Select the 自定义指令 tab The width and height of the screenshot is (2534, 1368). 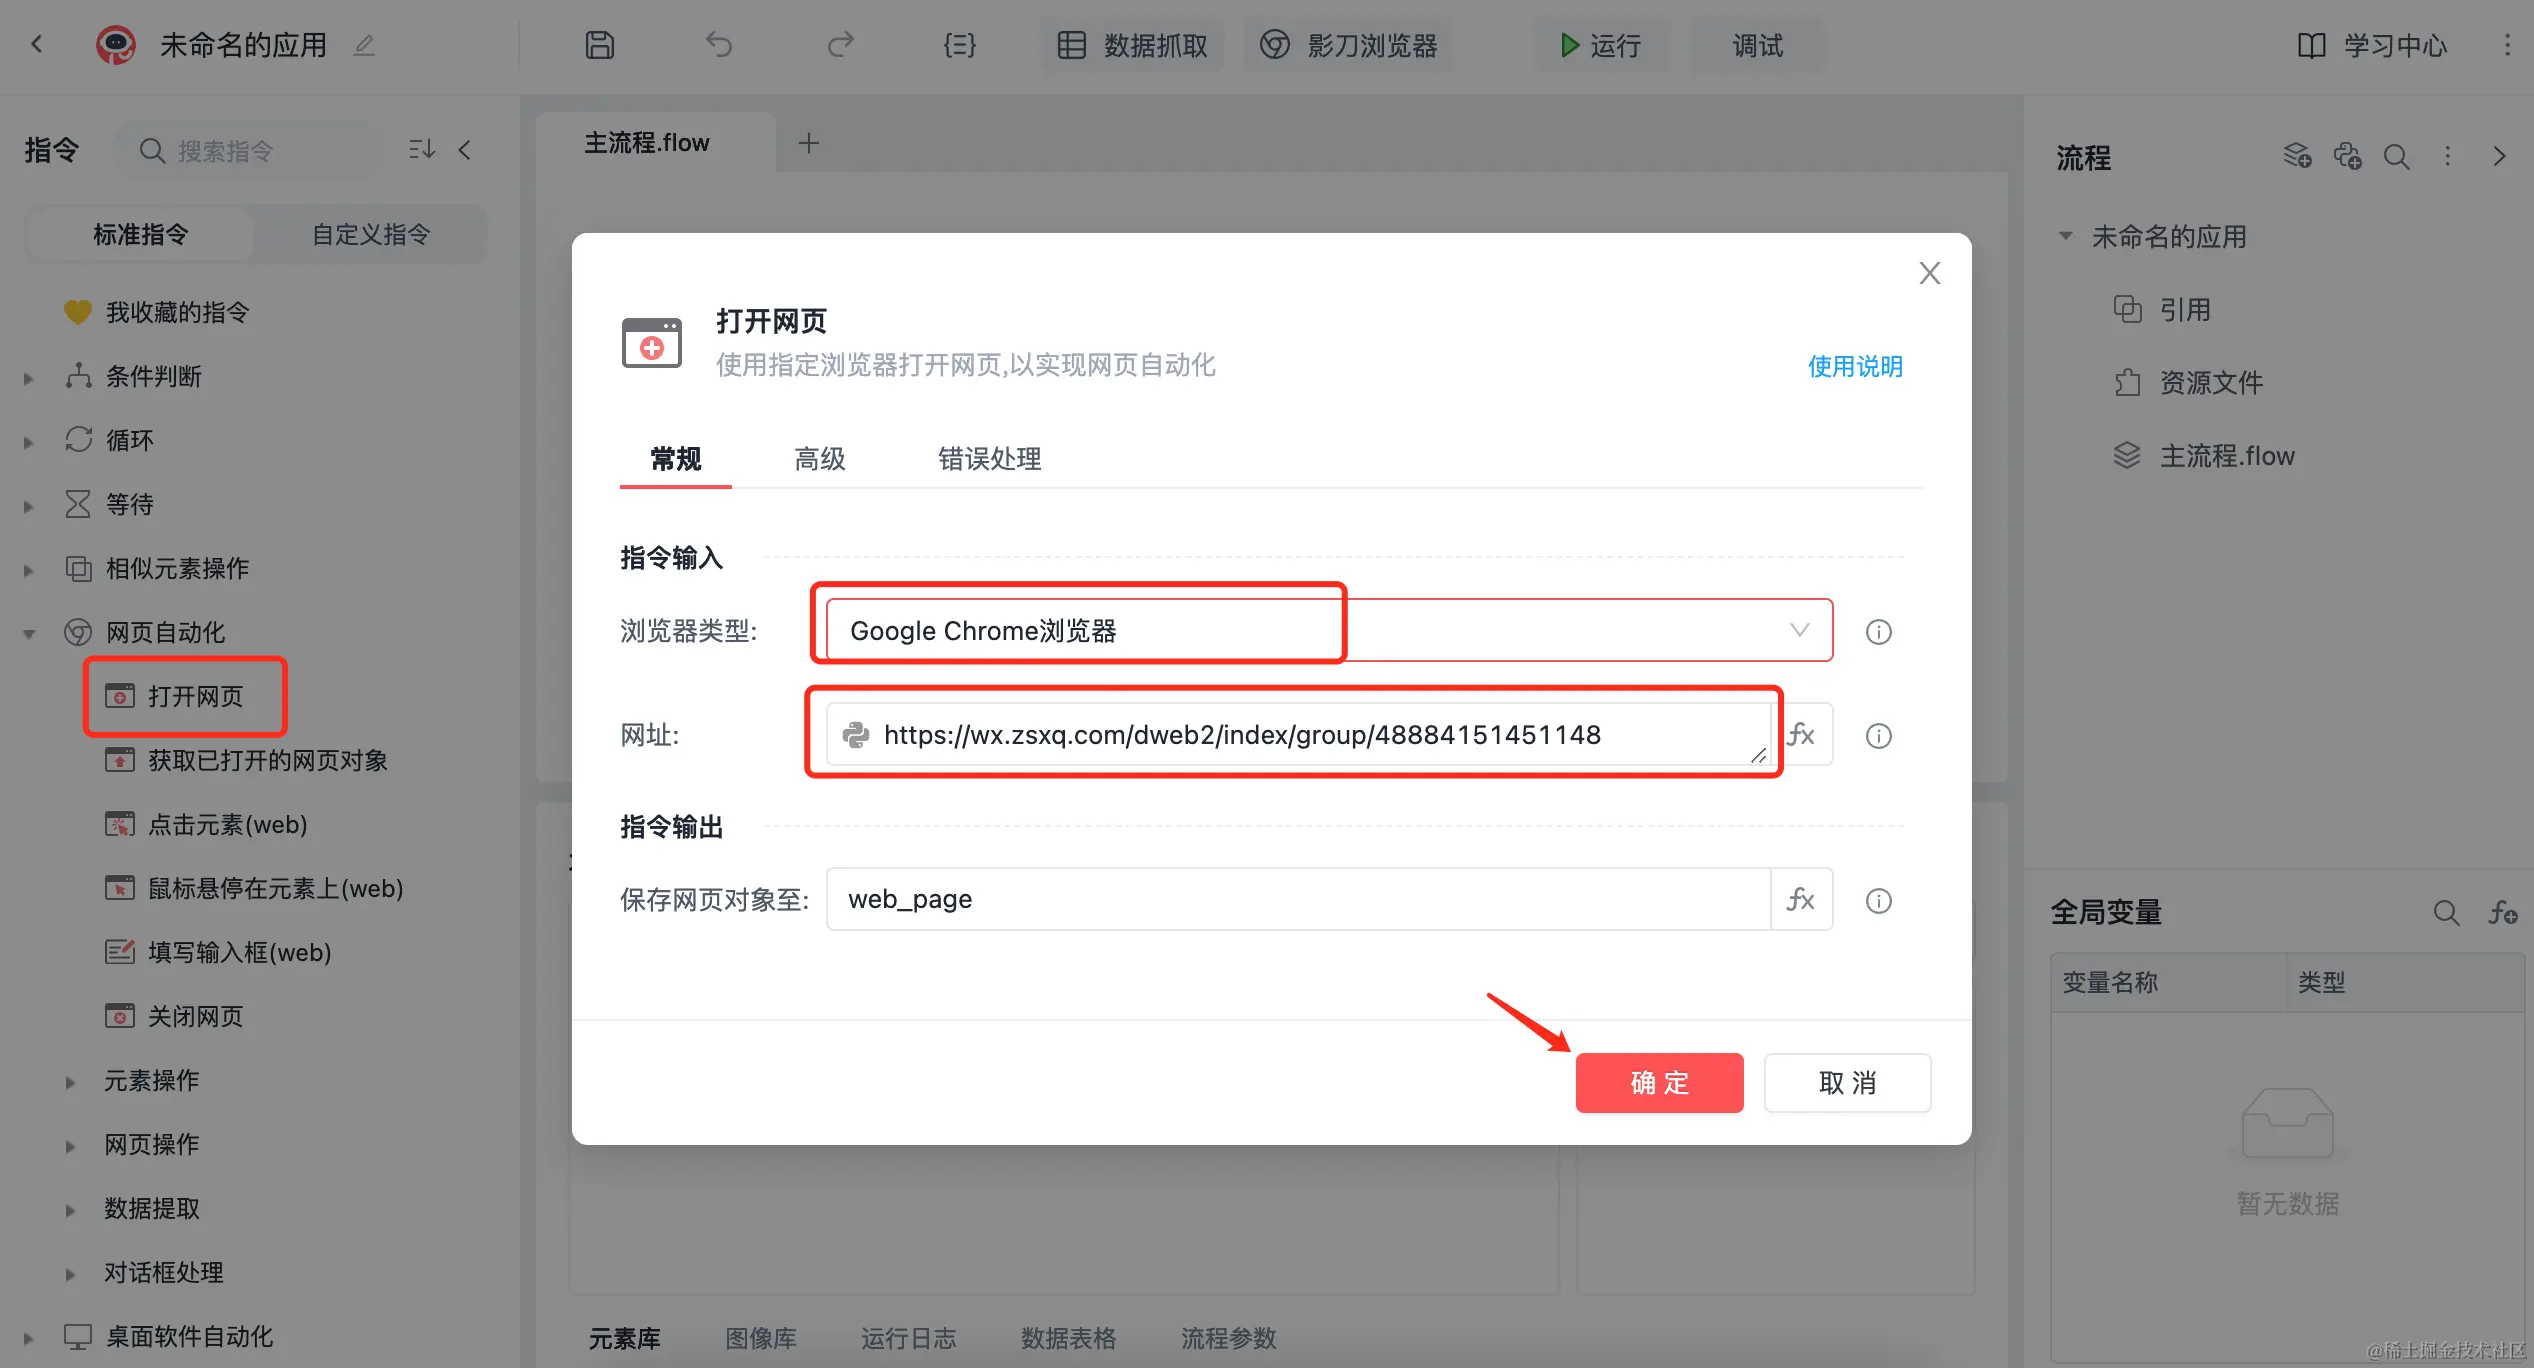click(370, 235)
